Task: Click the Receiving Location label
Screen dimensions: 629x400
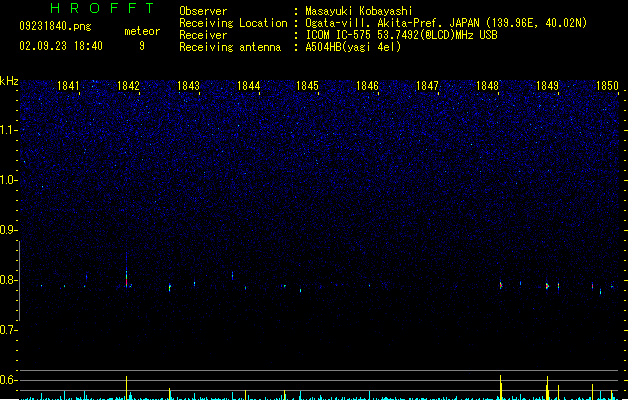Action: (233, 23)
